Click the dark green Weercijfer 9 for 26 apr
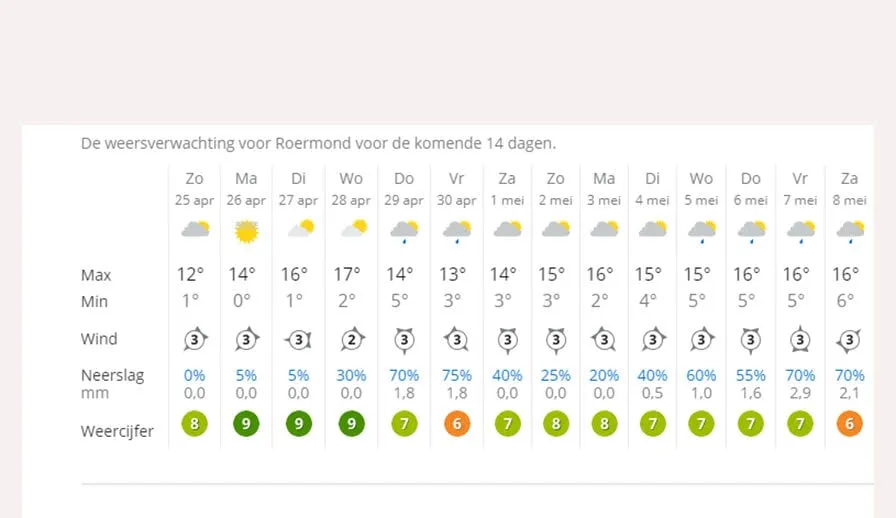896x518 pixels. pos(246,424)
